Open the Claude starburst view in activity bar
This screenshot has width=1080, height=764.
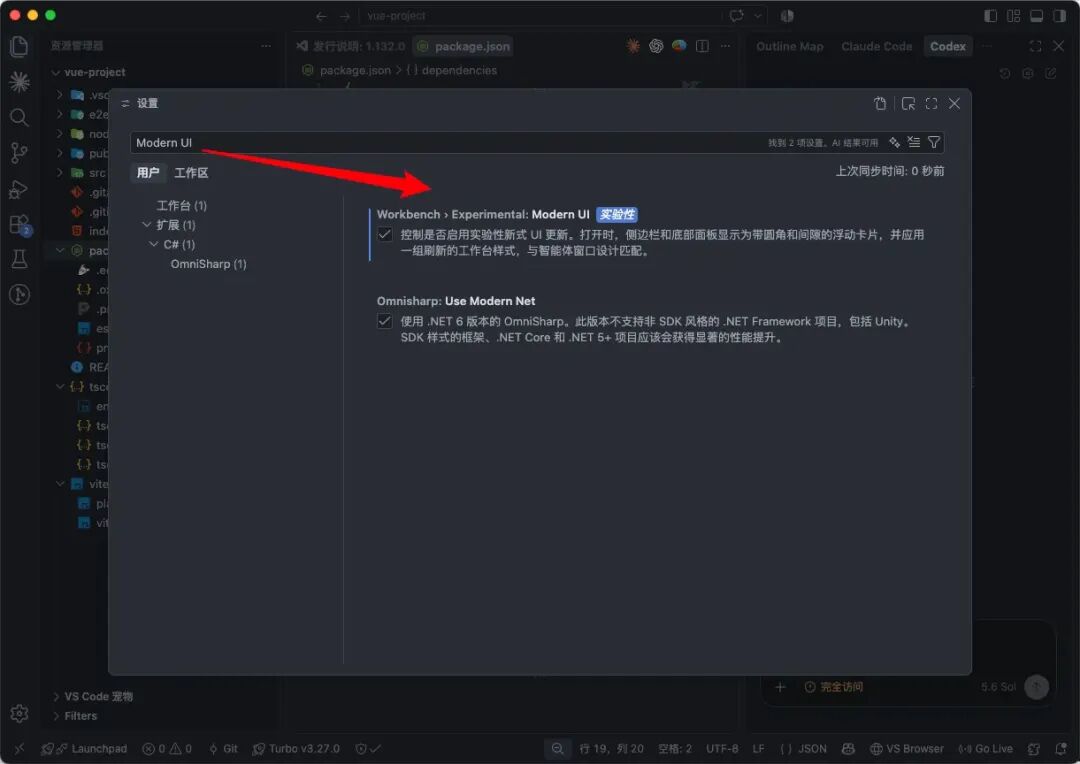[x=19, y=82]
